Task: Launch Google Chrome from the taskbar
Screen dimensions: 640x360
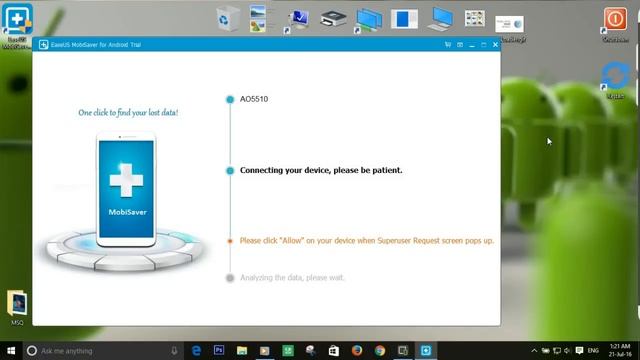Action: 380,351
